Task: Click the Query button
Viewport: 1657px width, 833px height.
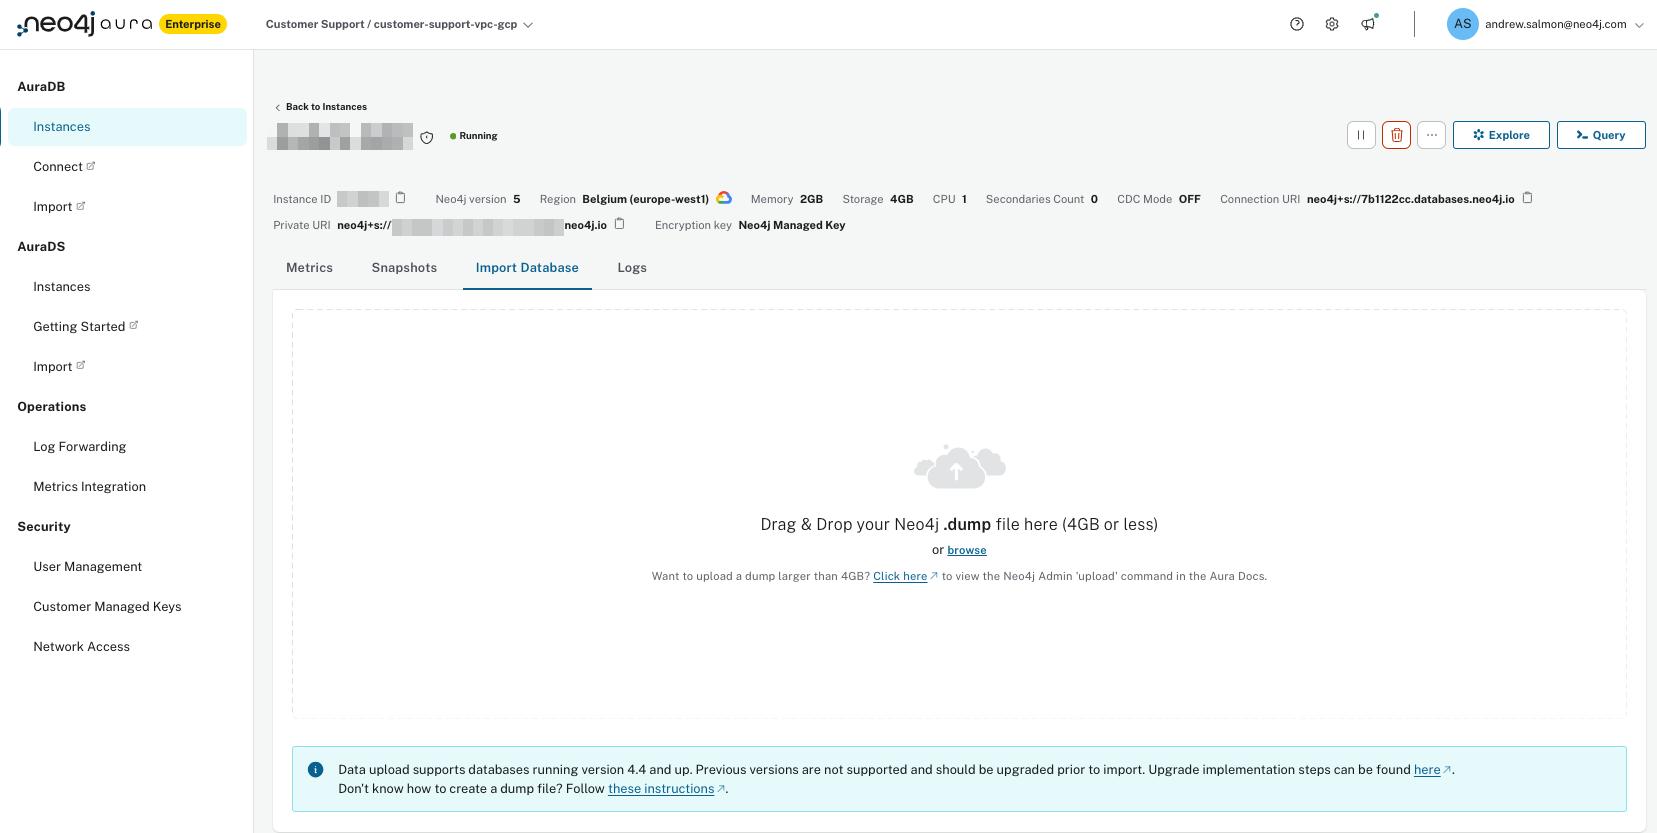Action: 1600,135
